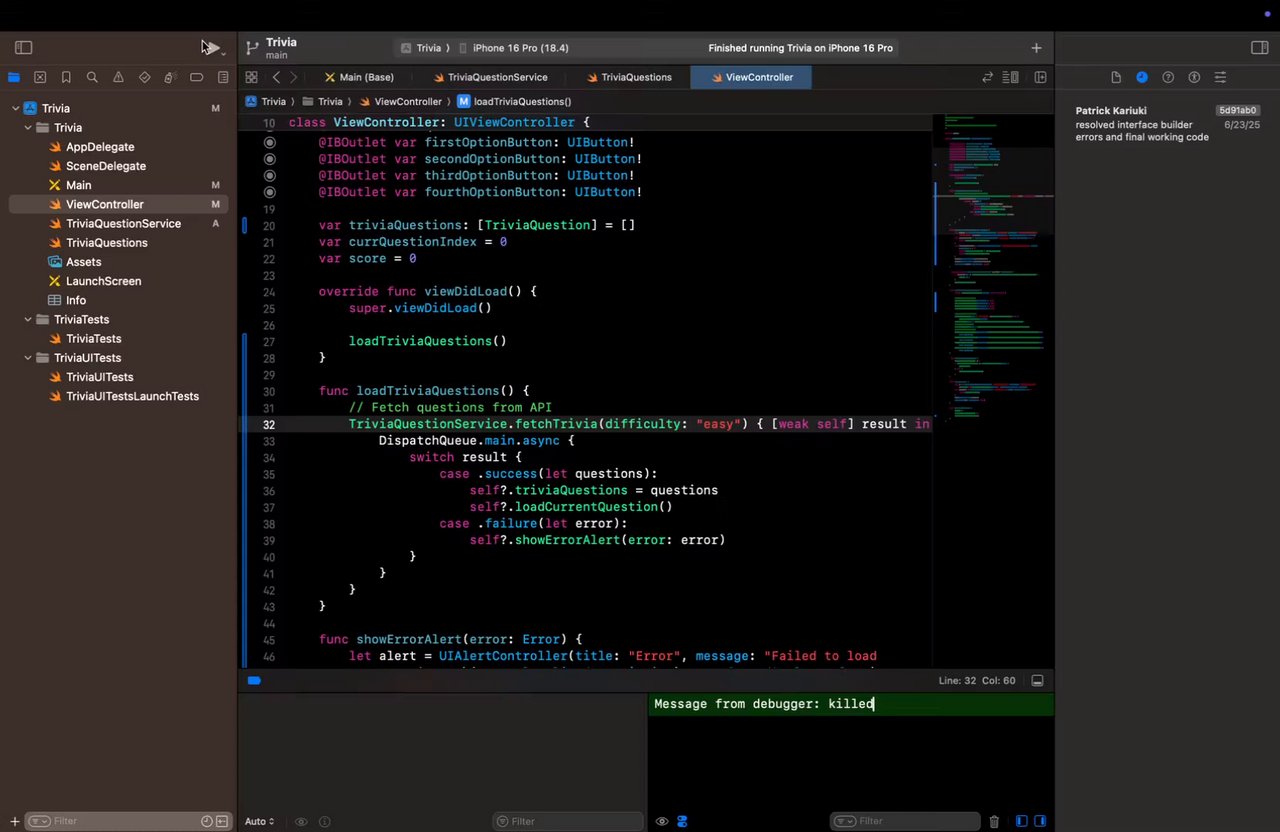Click the Run play button
The width and height of the screenshot is (1280, 832).
pyautogui.click(x=209, y=47)
